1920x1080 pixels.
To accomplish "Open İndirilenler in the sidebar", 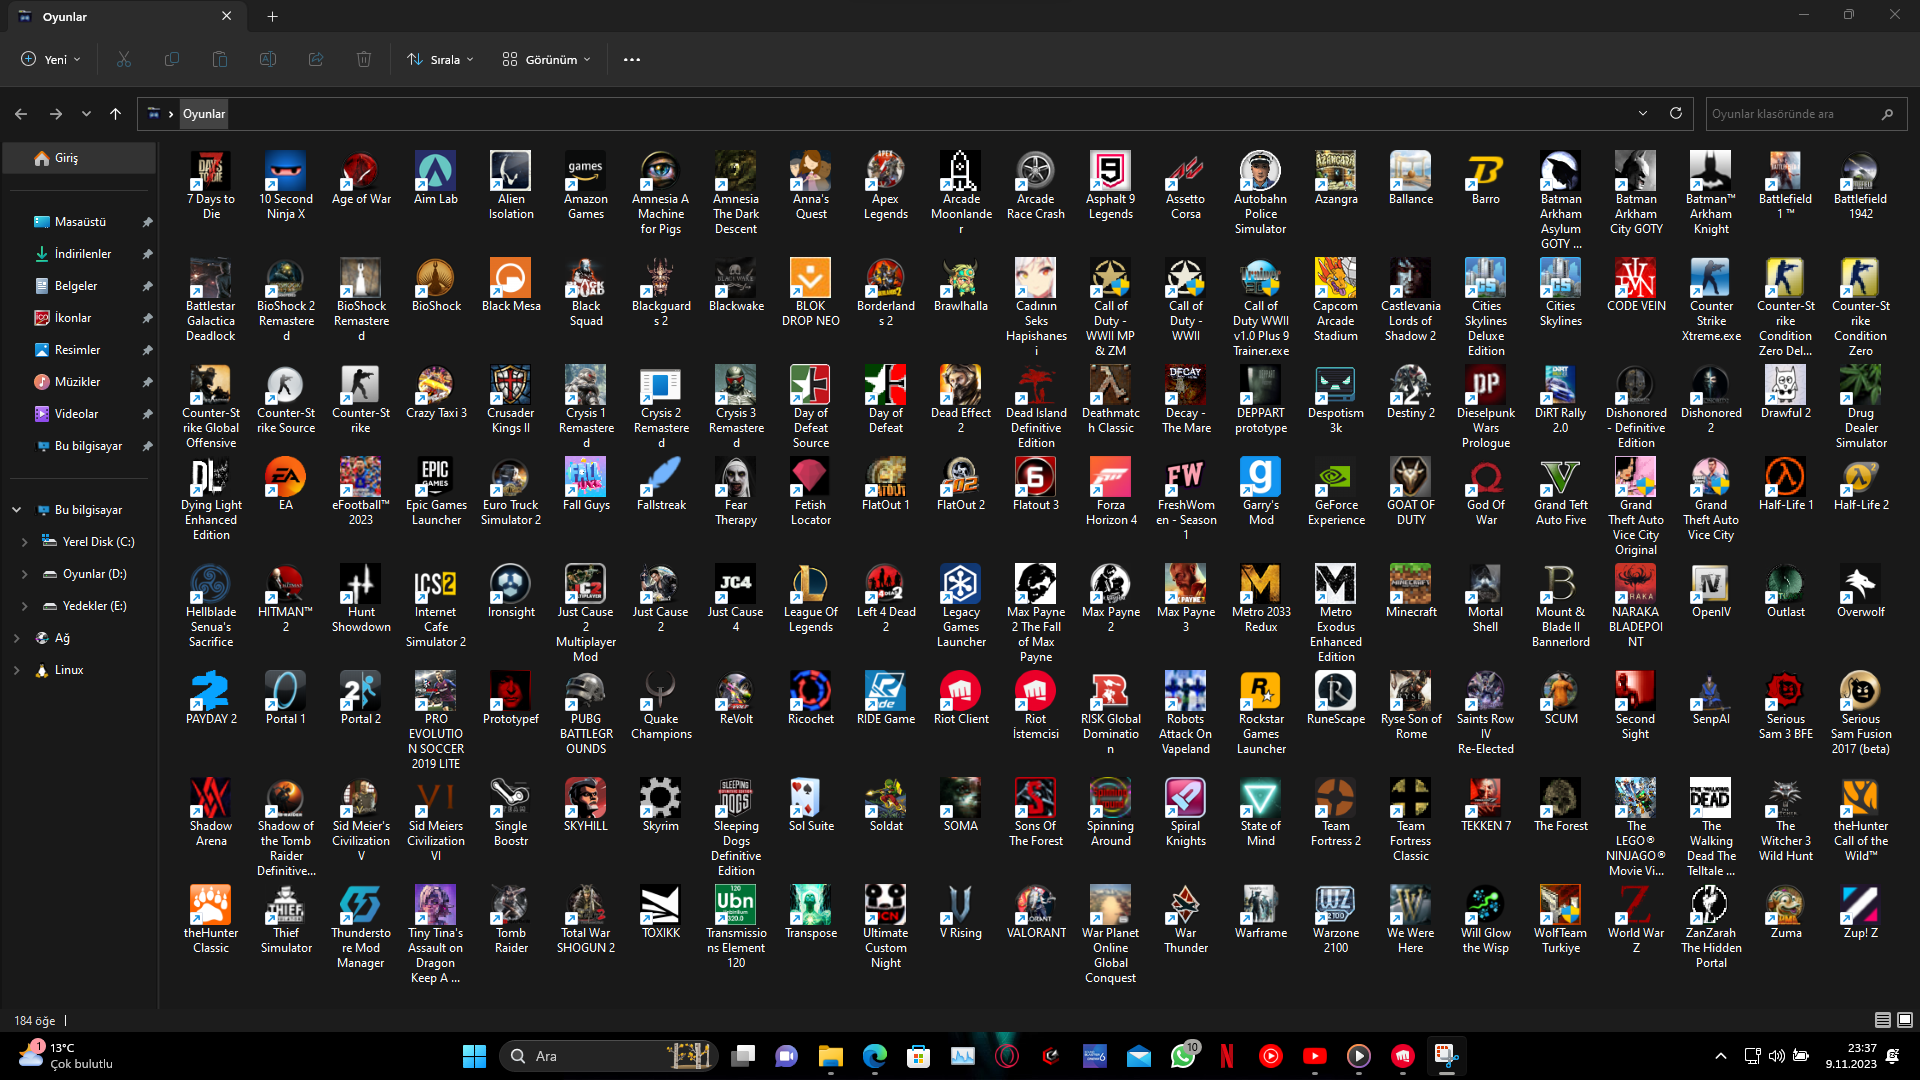I will point(82,254).
